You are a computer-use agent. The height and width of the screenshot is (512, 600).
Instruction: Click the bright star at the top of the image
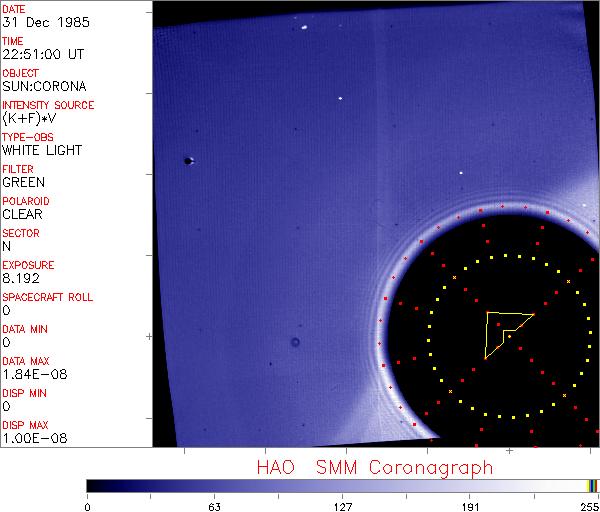pyautogui.click(x=303, y=29)
